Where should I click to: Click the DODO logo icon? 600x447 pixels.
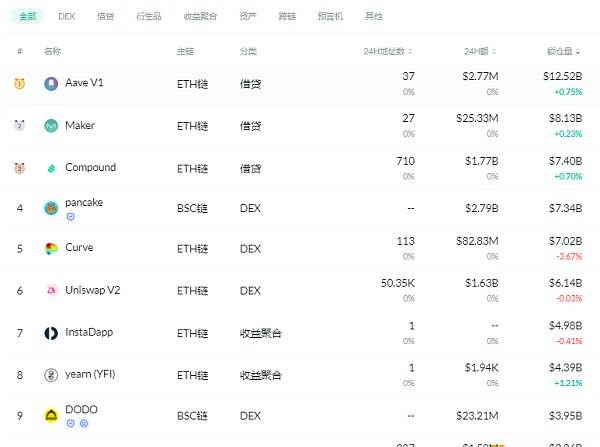tap(51, 416)
